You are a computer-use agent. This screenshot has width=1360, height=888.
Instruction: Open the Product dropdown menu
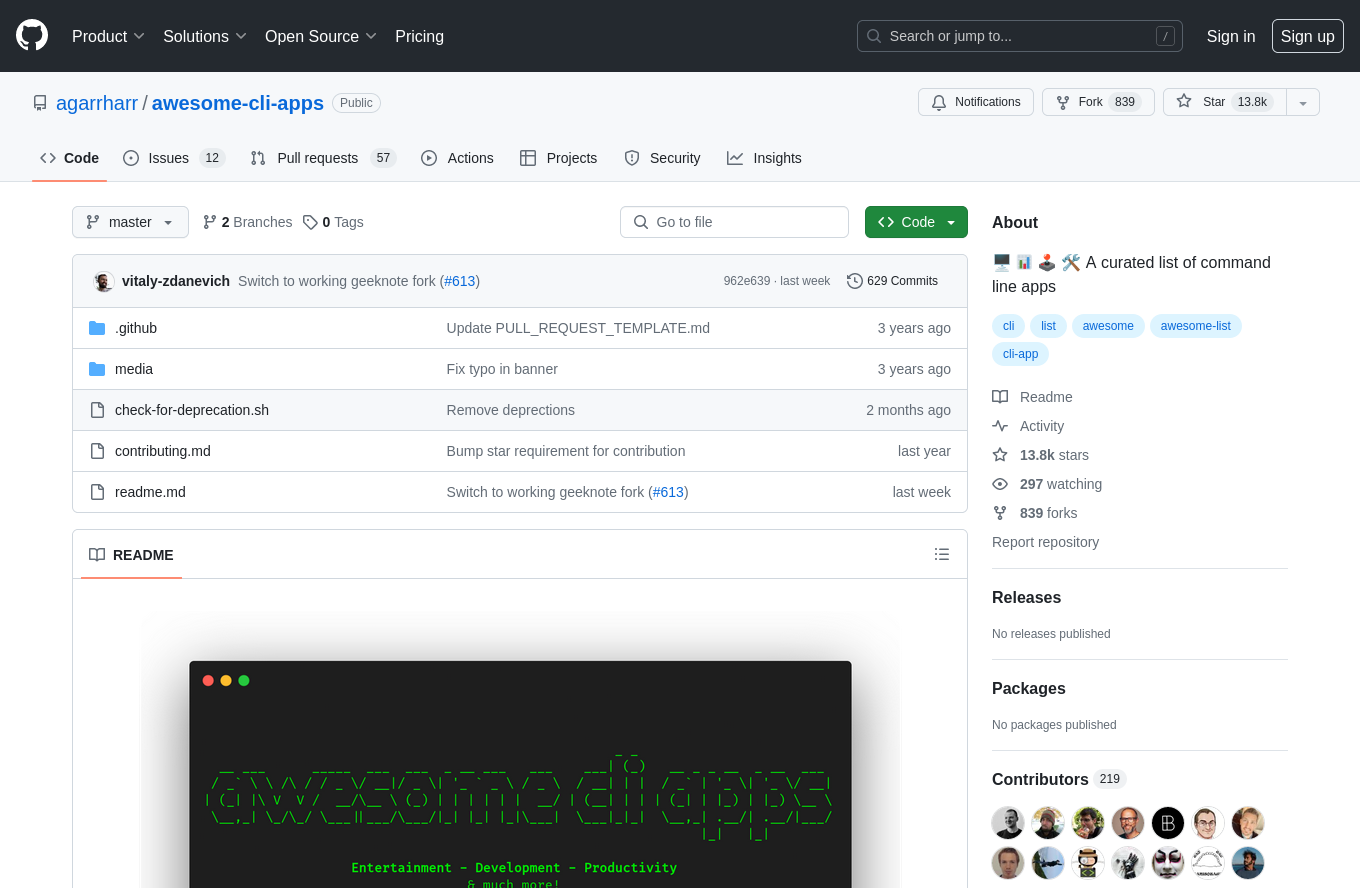108,36
